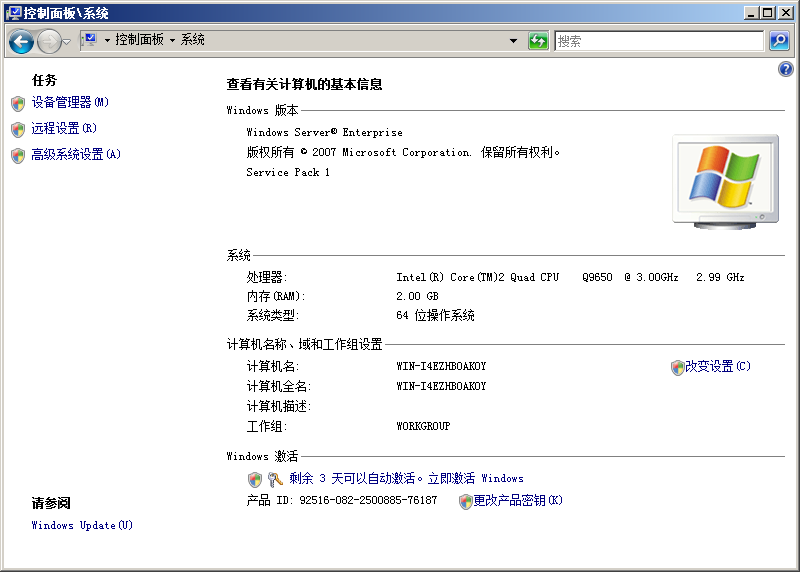
Task: Click shield icon beside 远程设置
Action: pos(18,130)
